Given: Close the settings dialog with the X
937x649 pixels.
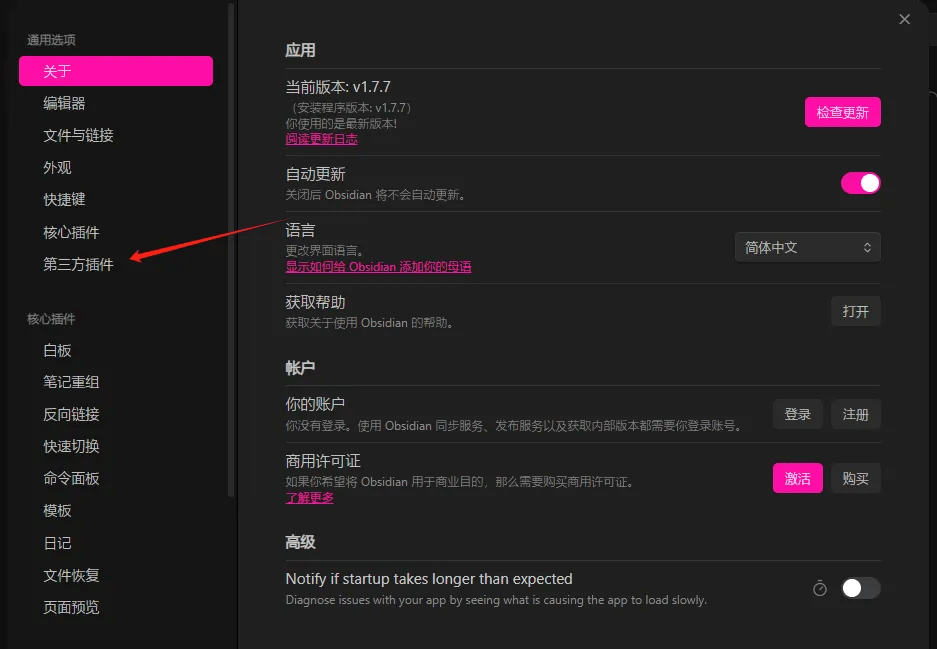Looking at the screenshot, I should [x=904, y=19].
